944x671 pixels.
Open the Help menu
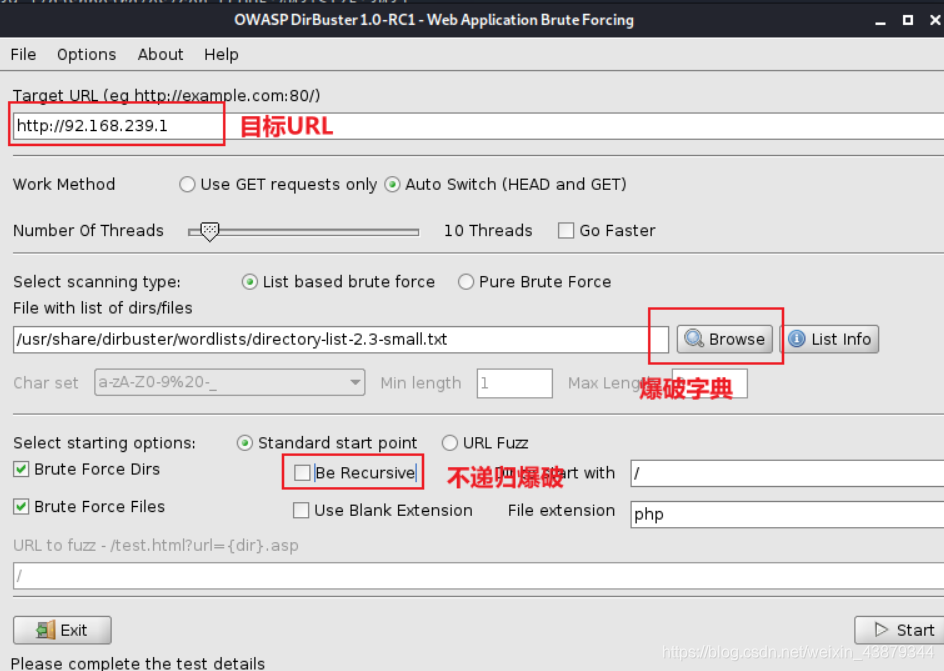coord(221,55)
